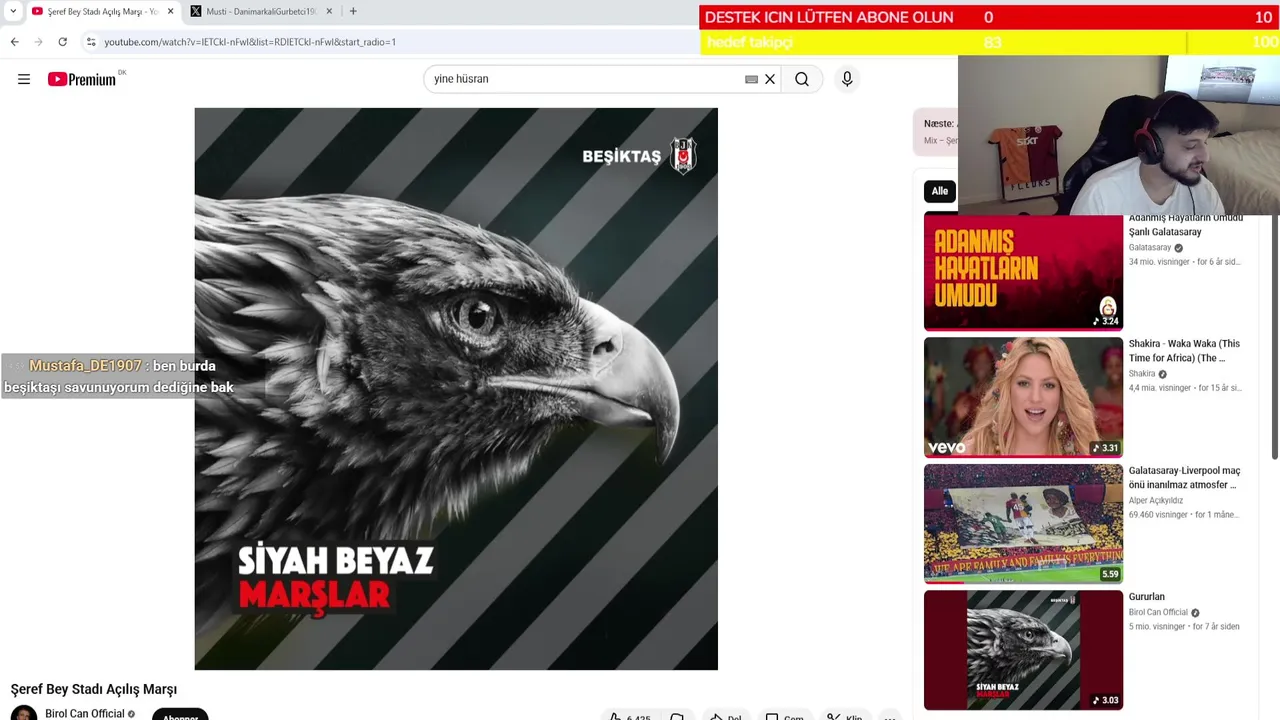Open the Birol Can Official channel avatar
1280x720 pixels.
coord(24,713)
